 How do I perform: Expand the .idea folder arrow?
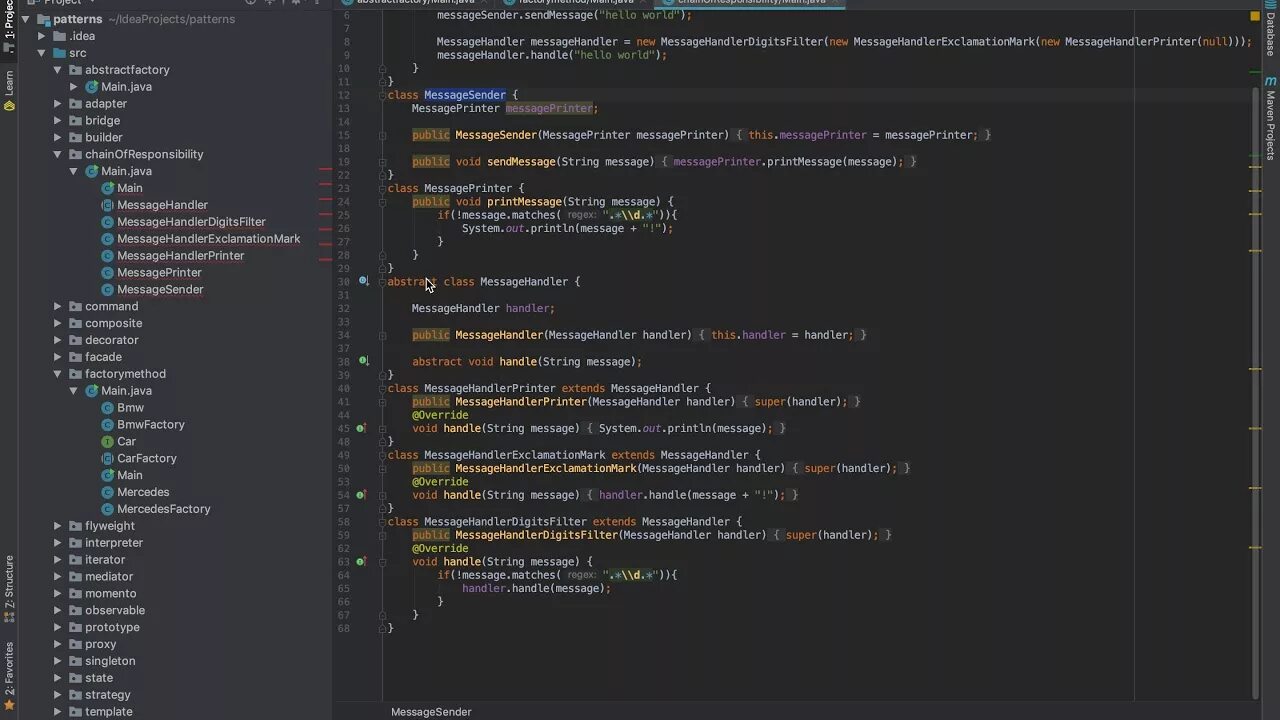tap(42, 36)
